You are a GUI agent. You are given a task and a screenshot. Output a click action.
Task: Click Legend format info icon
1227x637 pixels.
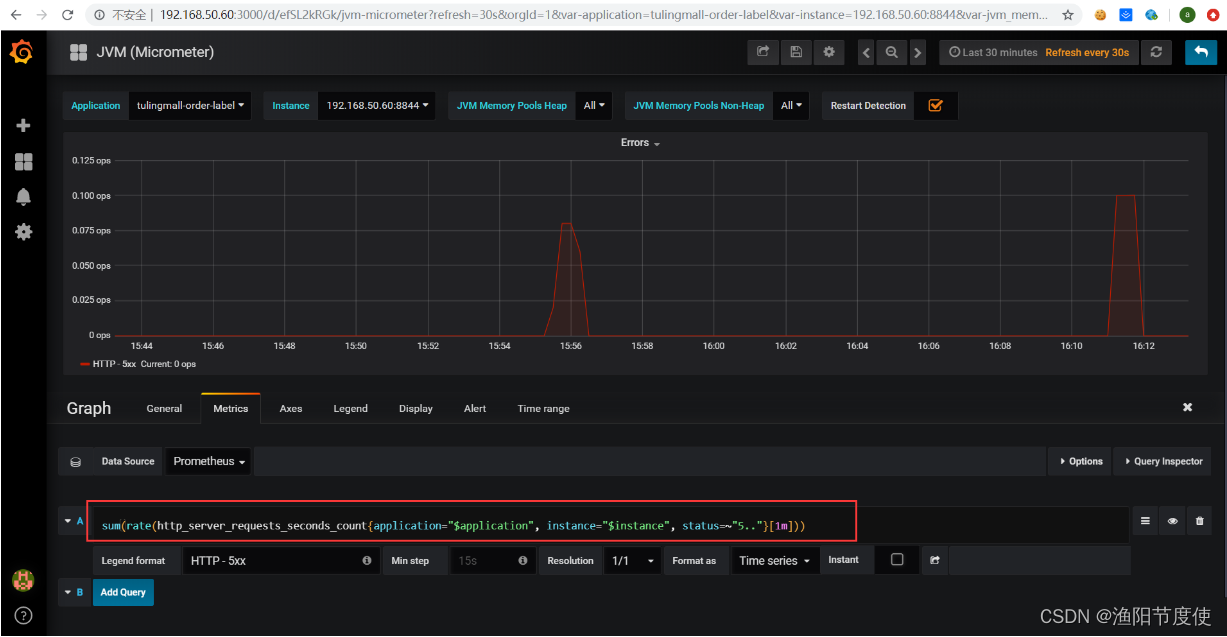point(367,561)
